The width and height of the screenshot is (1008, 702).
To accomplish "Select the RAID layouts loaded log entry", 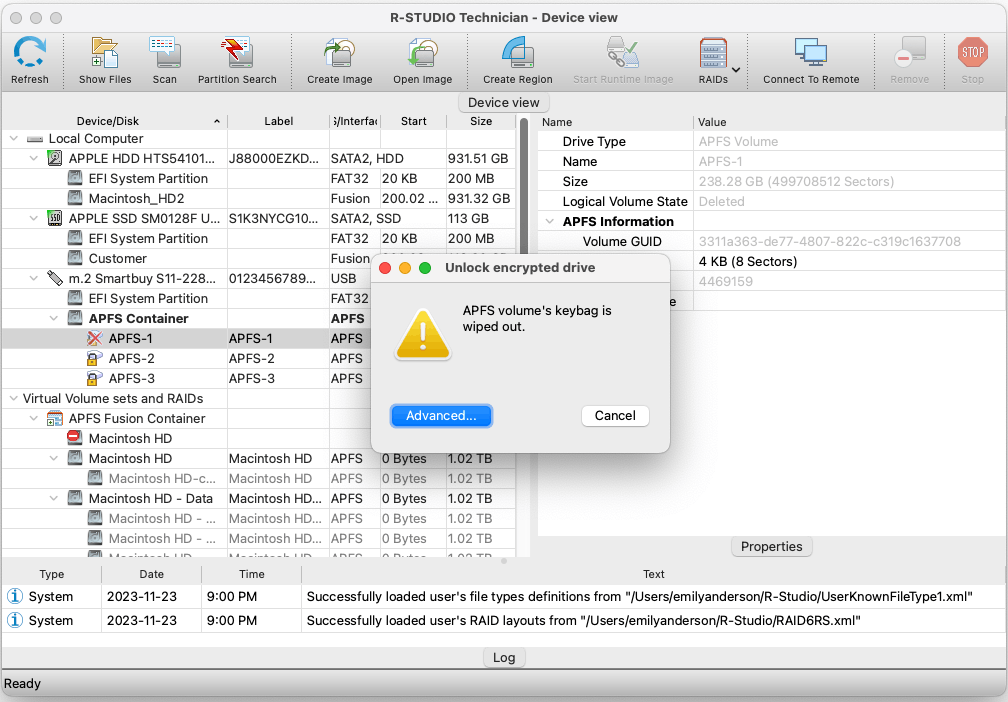I will pos(504,620).
